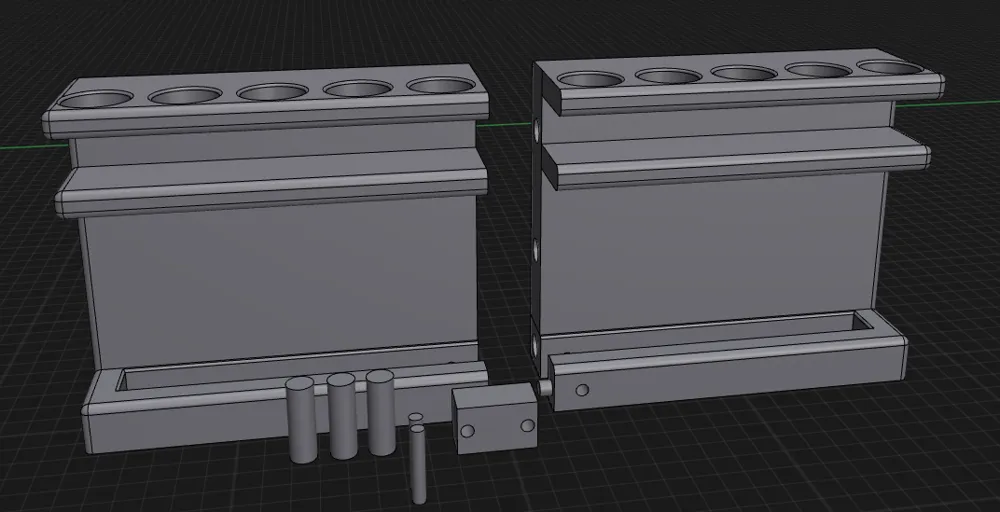The width and height of the screenshot is (1000, 512).
Task: Select the leftmost of the three standing cylinders
Action: (x=300, y=419)
